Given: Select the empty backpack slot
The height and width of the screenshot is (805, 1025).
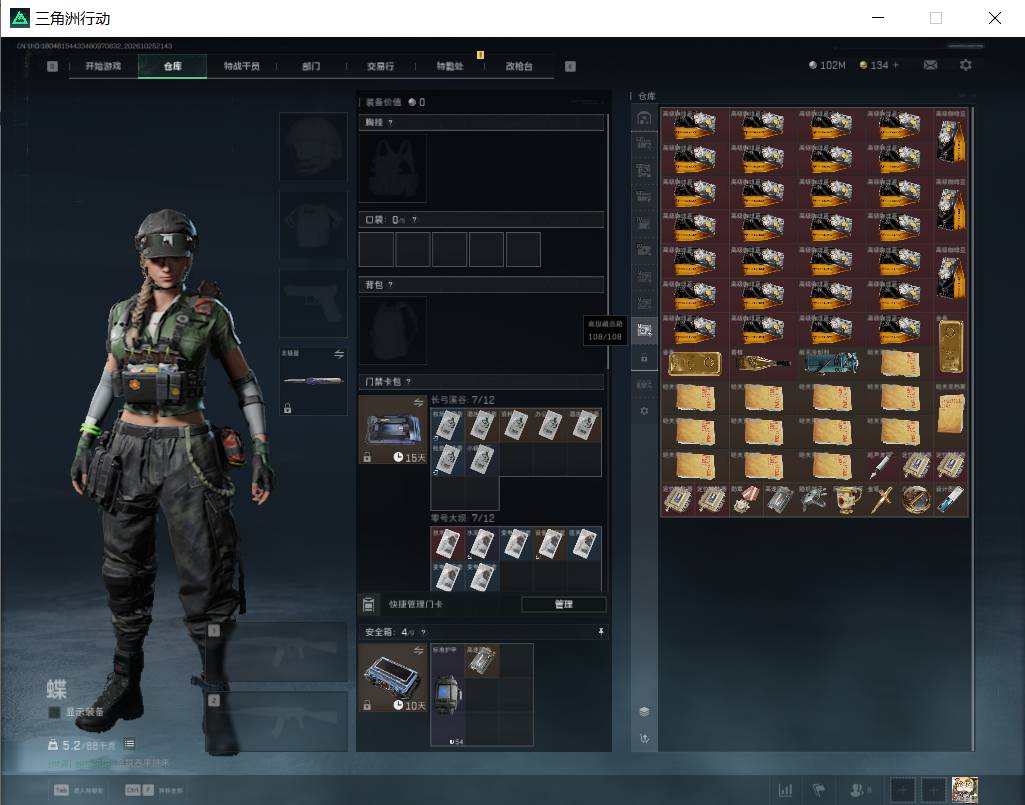Looking at the screenshot, I should [x=393, y=330].
